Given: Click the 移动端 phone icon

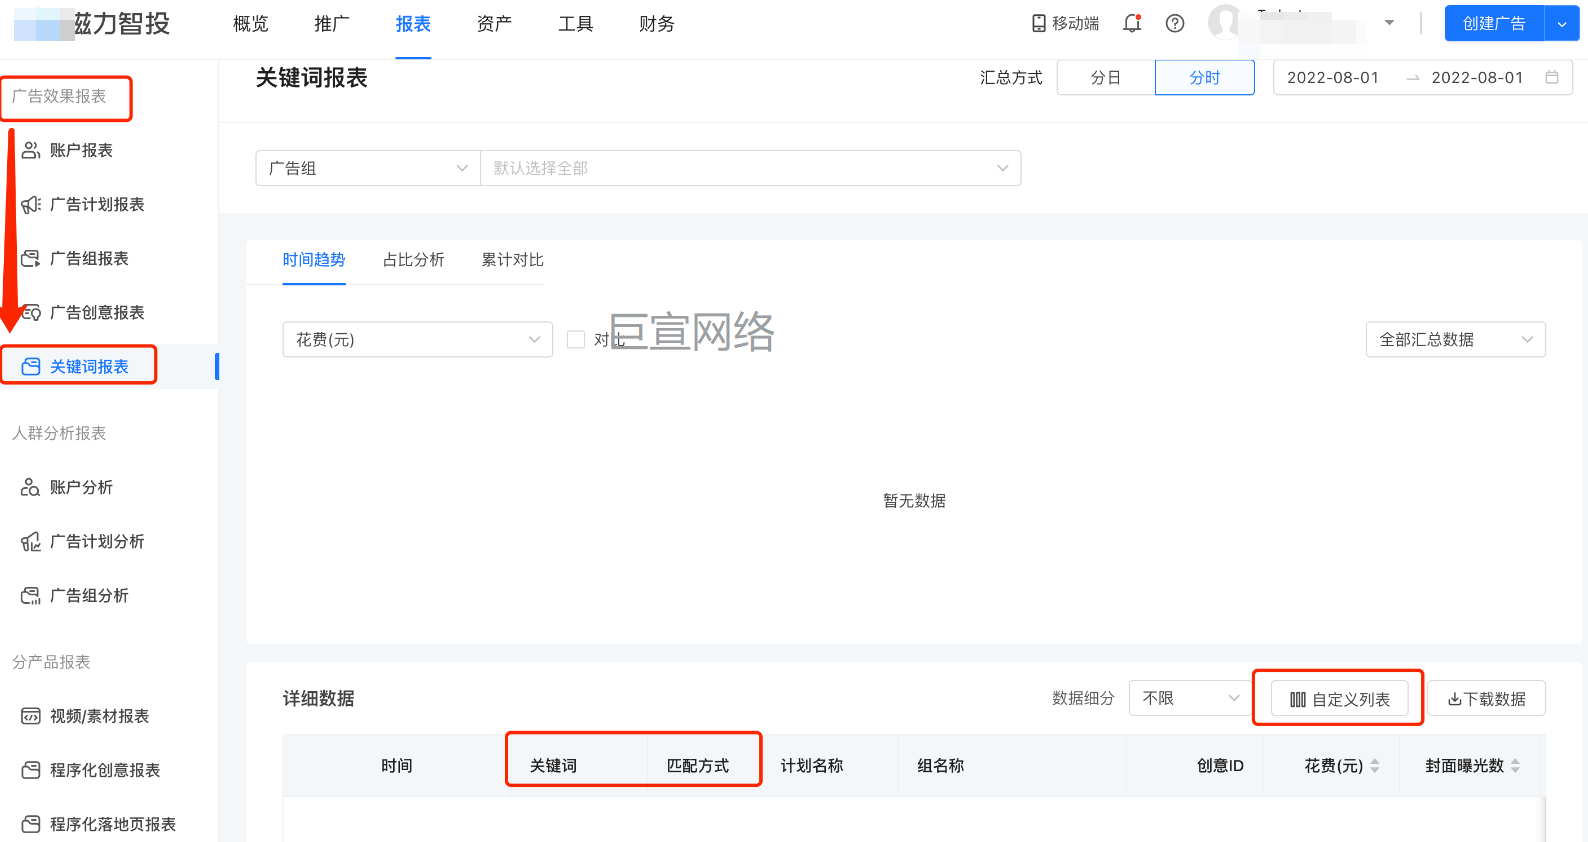Looking at the screenshot, I should click(x=1039, y=23).
